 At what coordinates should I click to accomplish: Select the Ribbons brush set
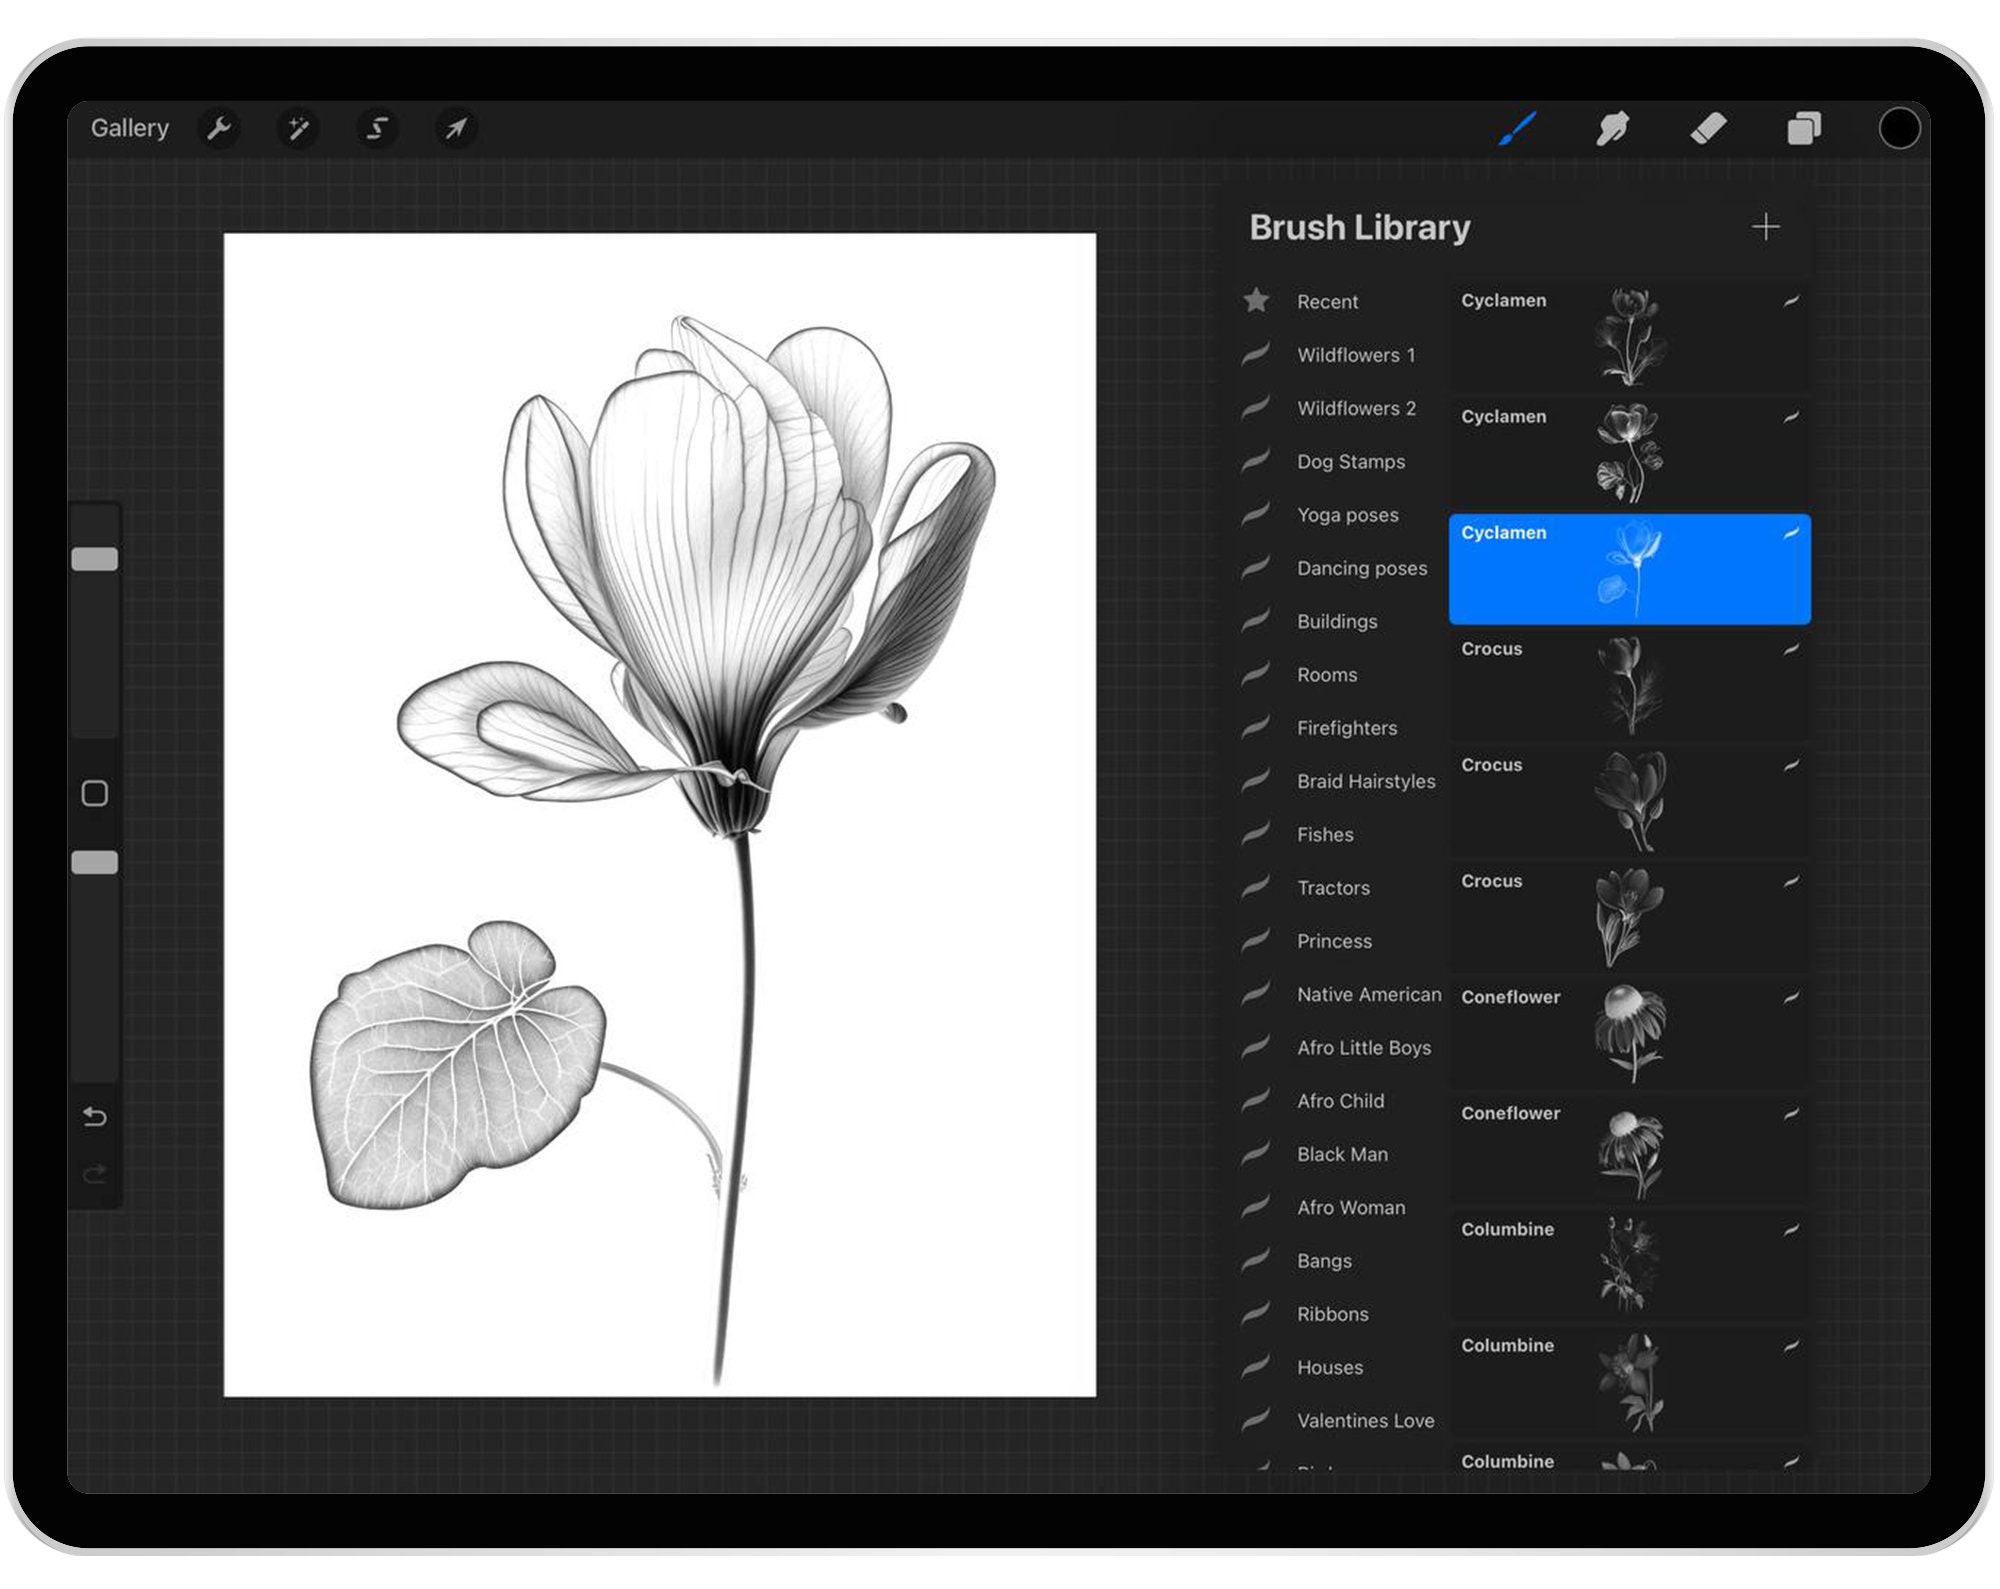tap(1340, 1314)
